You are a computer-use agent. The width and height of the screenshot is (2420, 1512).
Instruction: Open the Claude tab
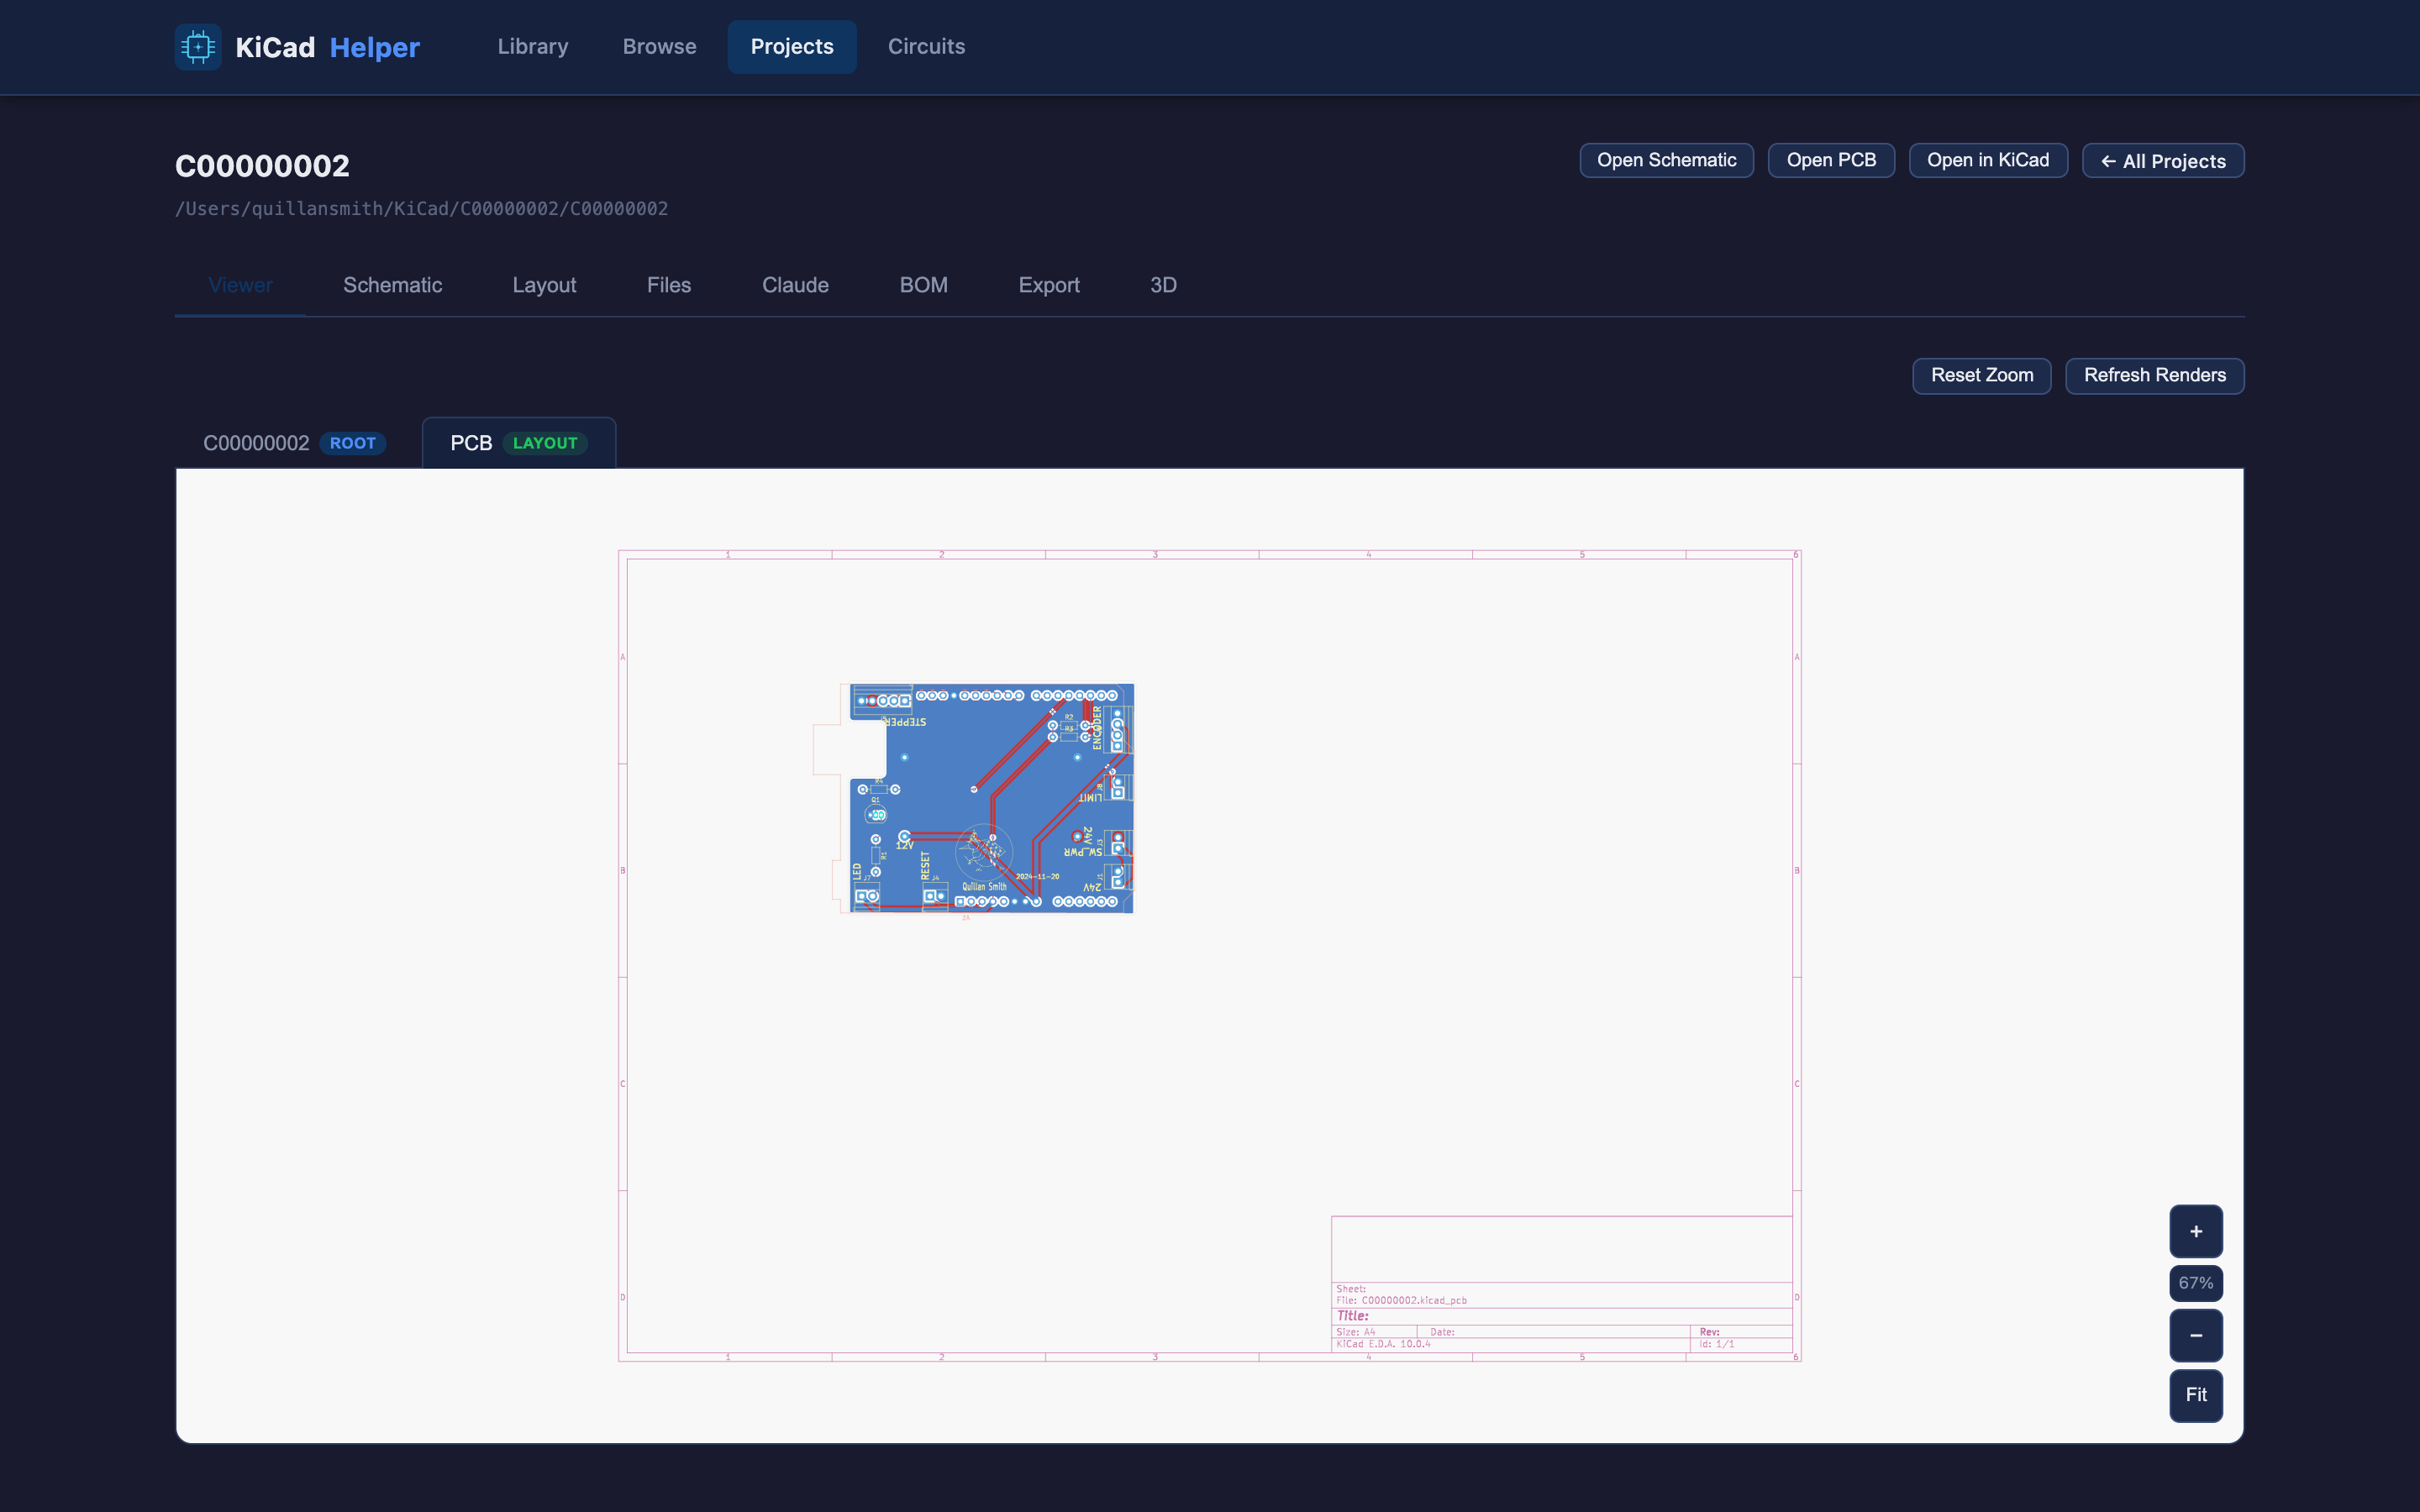point(795,285)
